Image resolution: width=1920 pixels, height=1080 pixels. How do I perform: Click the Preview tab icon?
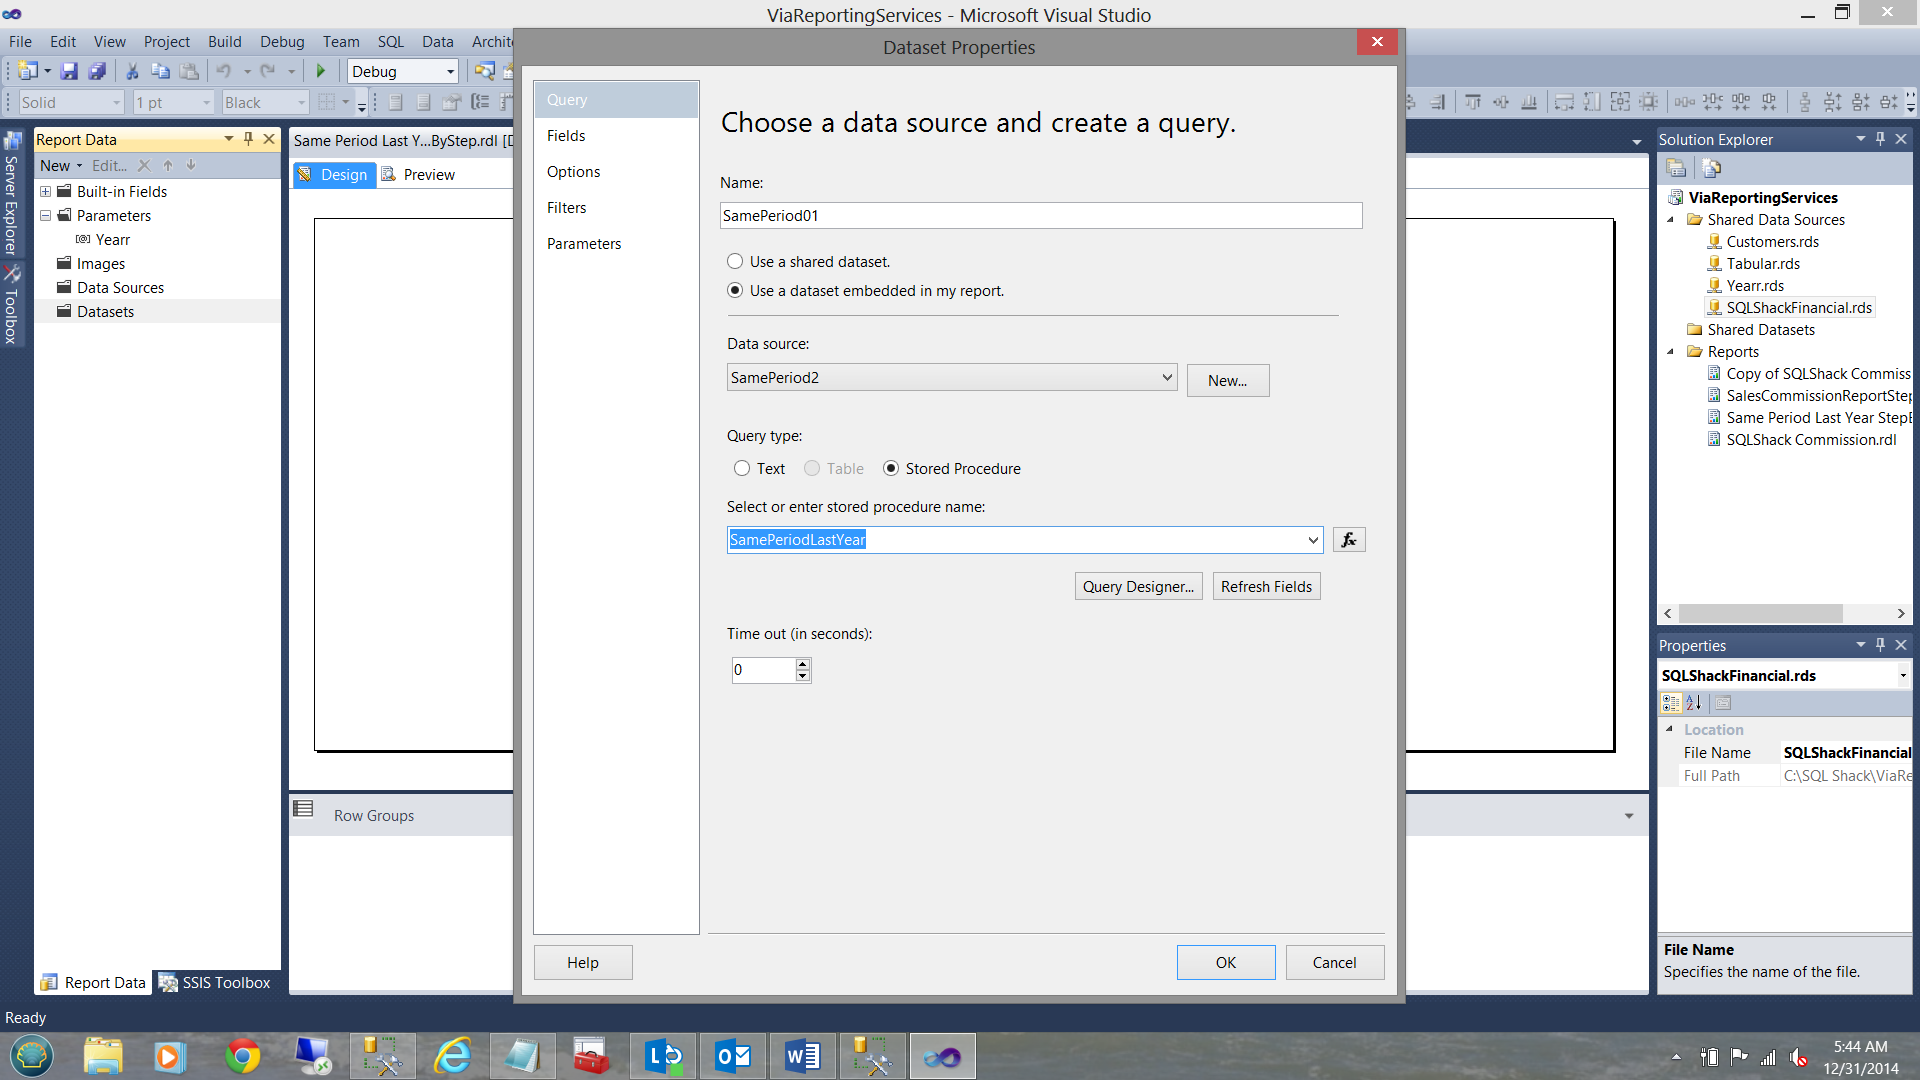coord(389,174)
